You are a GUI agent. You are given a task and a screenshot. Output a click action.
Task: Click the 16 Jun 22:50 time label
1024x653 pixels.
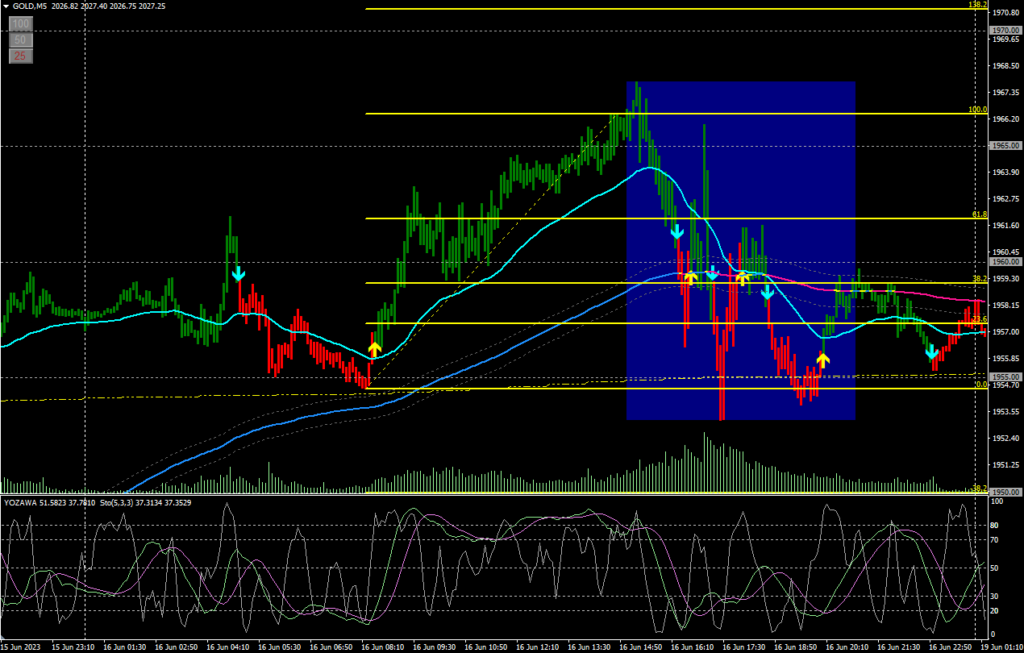pos(951,647)
